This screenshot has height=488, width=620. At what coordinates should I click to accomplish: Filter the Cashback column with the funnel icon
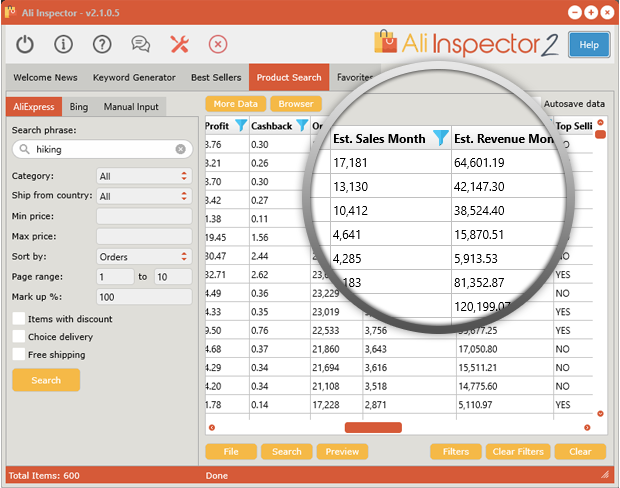pyautogui.click(x=302, y=125)
